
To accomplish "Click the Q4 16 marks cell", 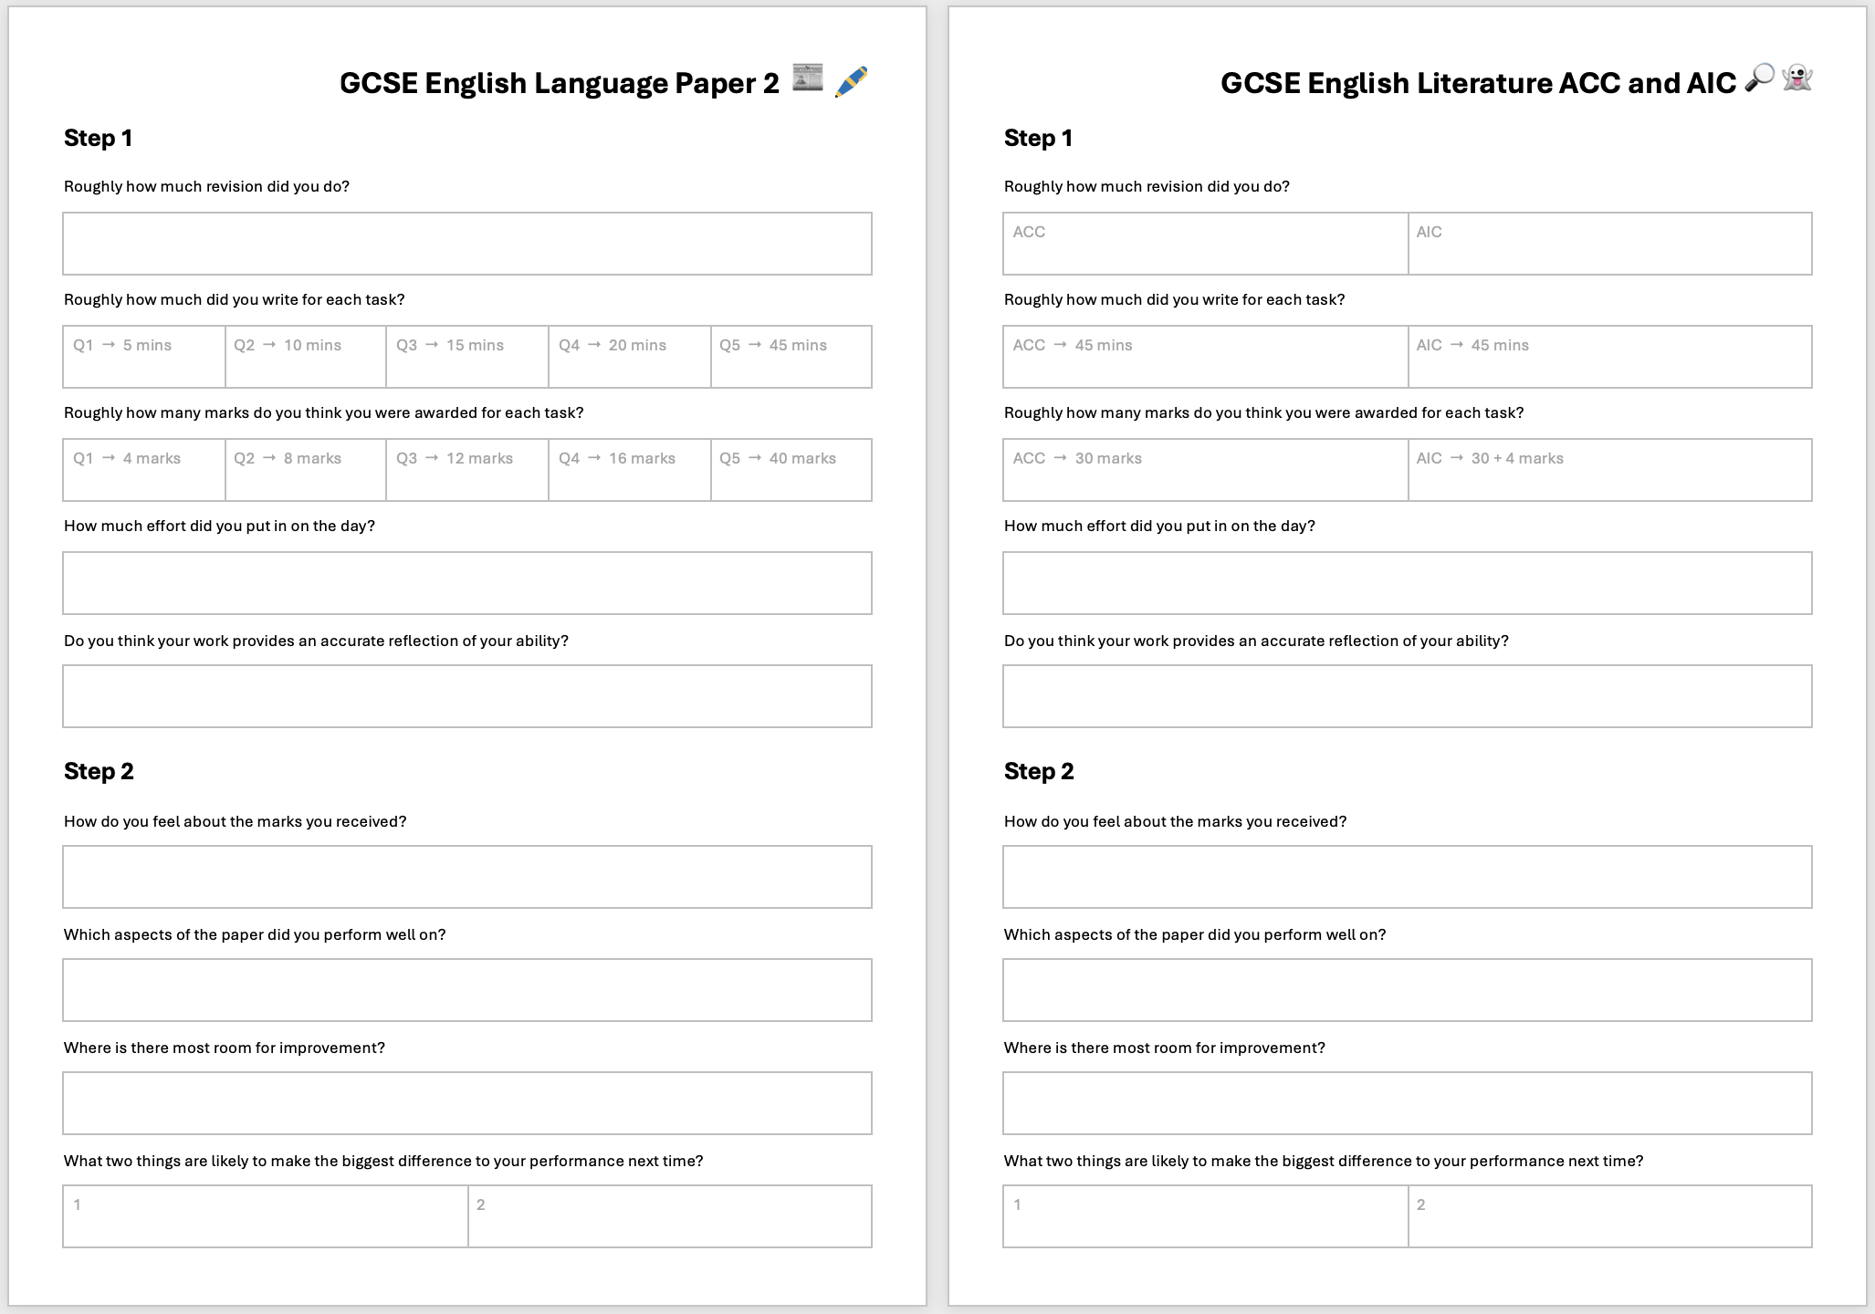I will (x=628, y=470).
